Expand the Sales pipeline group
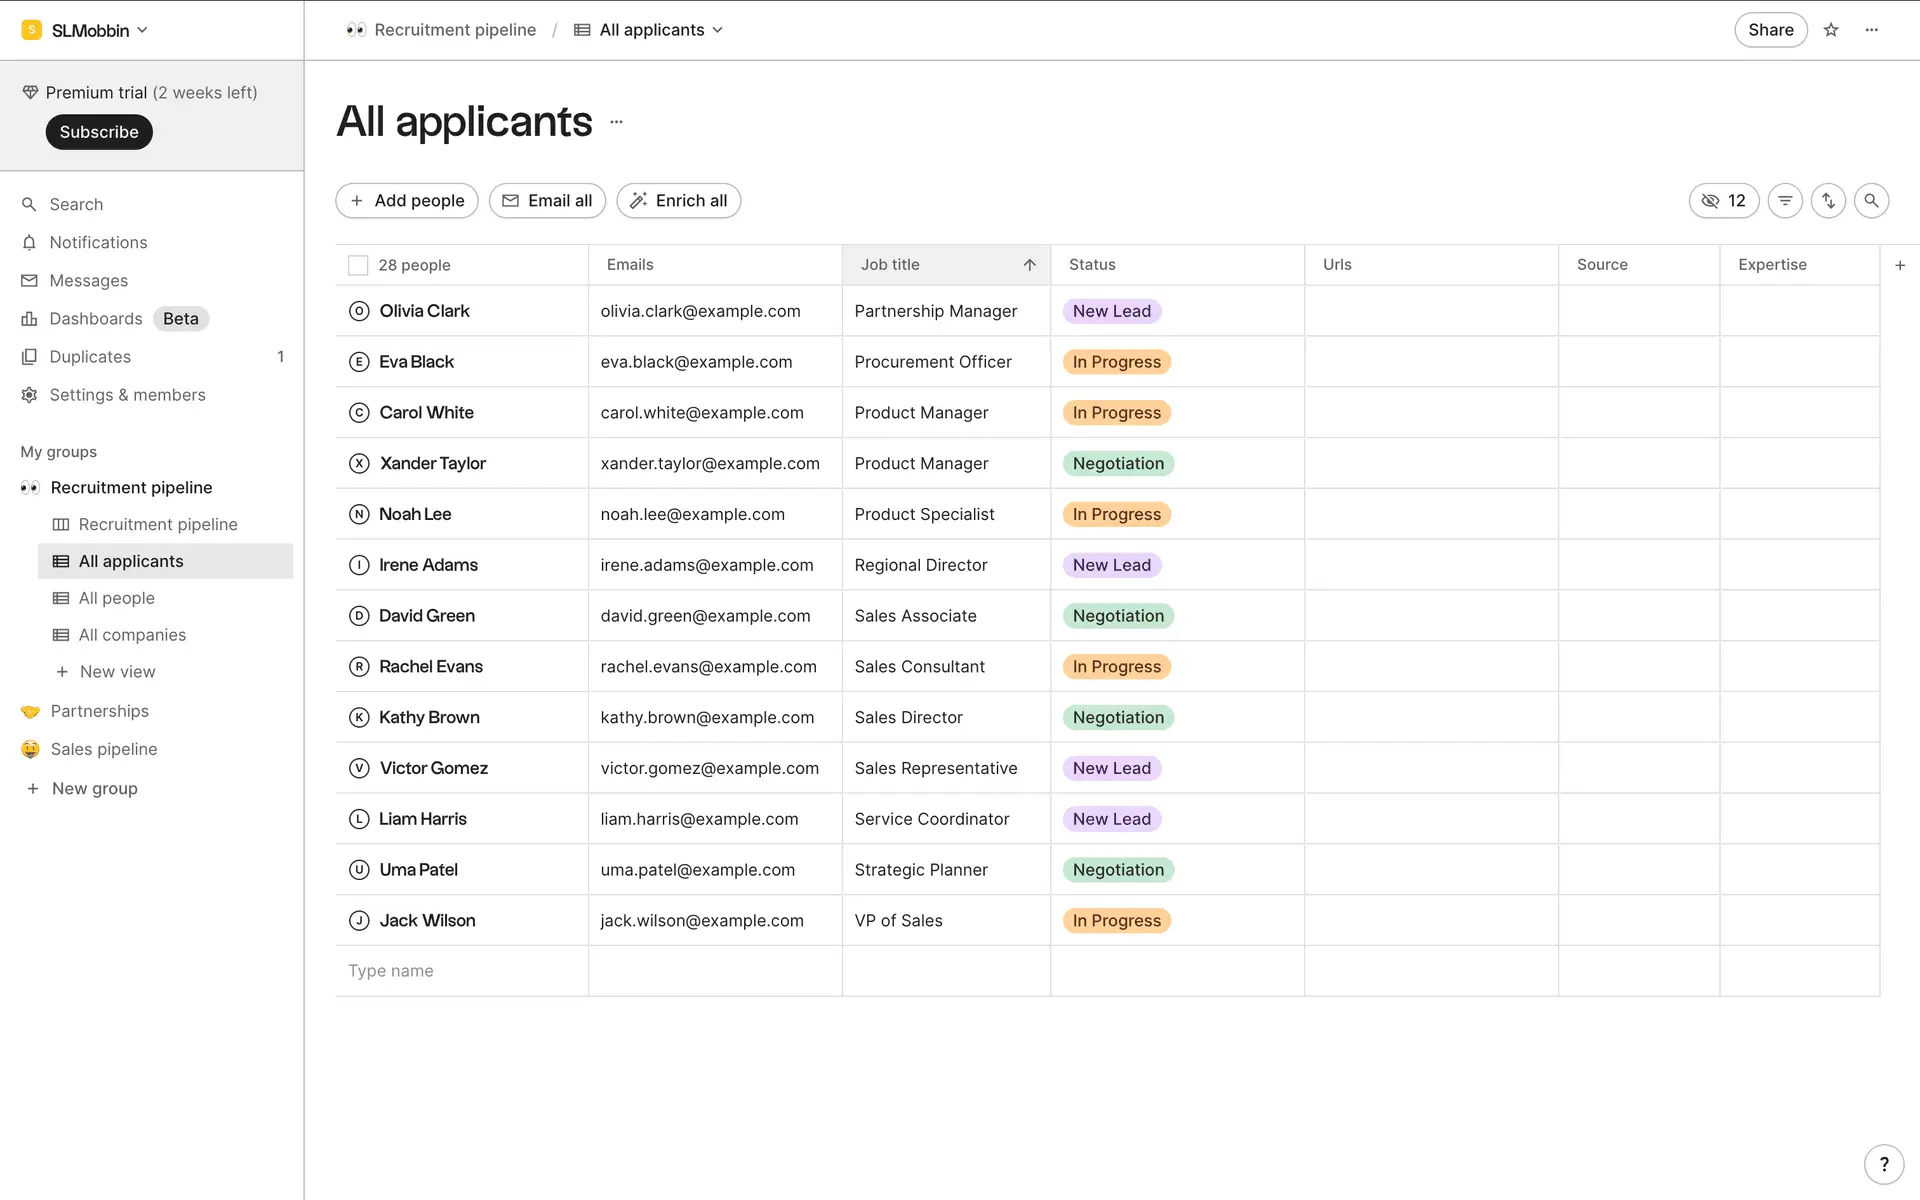Screen dimensions: 1920x1200 104,749
